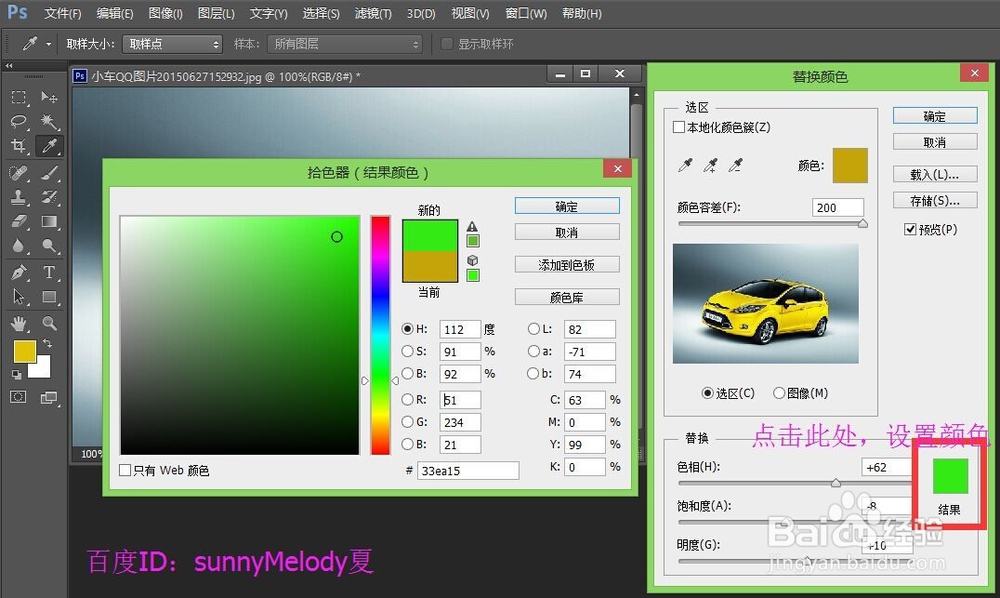Select the Horizontal Type tool

49,272
